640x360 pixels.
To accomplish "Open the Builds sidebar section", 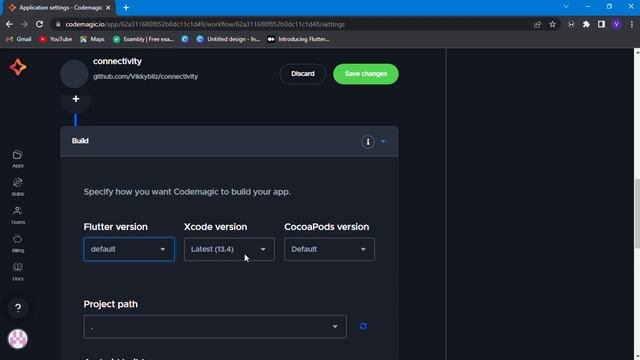I will (x=18, y=187).
